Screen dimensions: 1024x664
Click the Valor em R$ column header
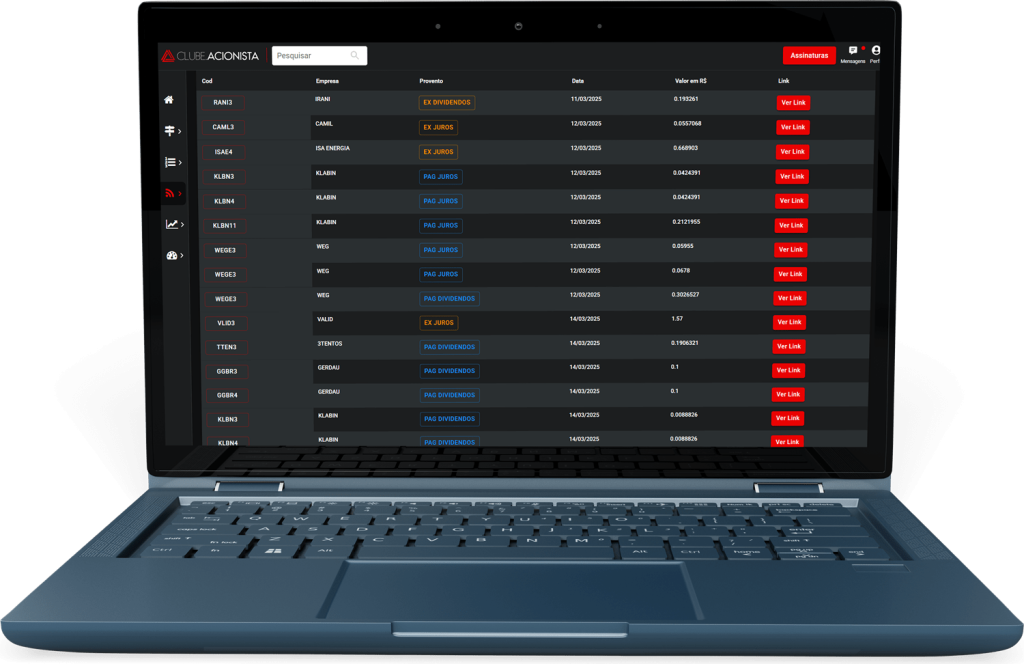point(691,81)
